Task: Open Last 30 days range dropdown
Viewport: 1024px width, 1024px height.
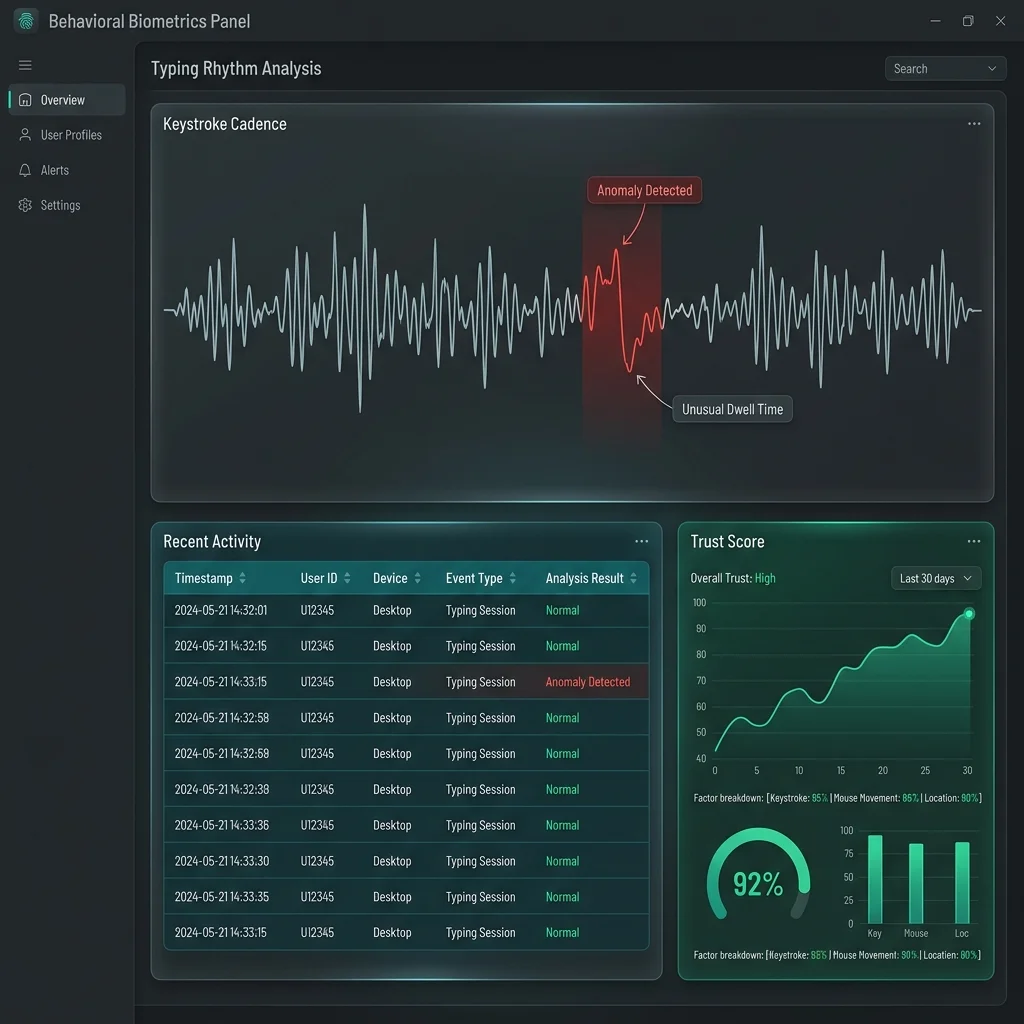Action: coord(936,578)
